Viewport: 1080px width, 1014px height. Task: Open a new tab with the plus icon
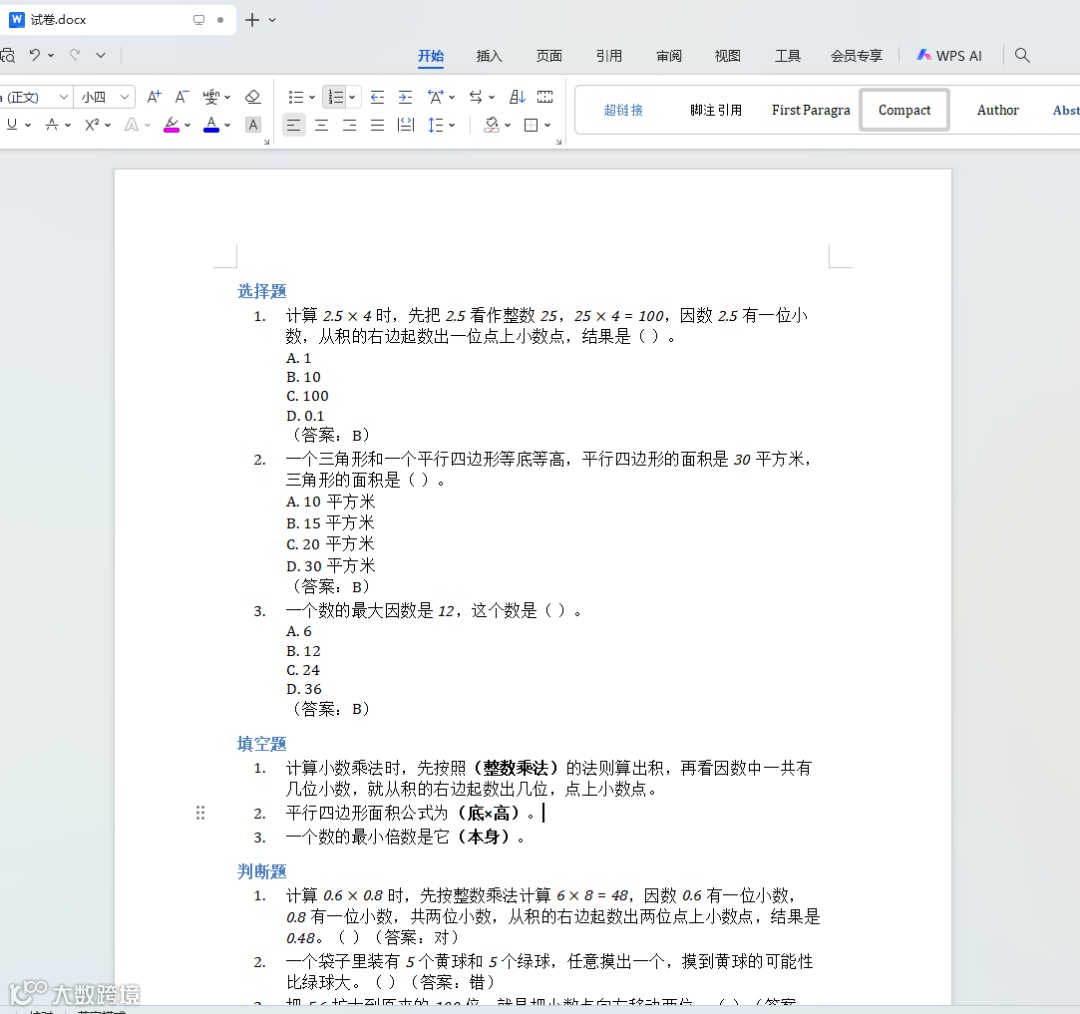pos(252,20)
